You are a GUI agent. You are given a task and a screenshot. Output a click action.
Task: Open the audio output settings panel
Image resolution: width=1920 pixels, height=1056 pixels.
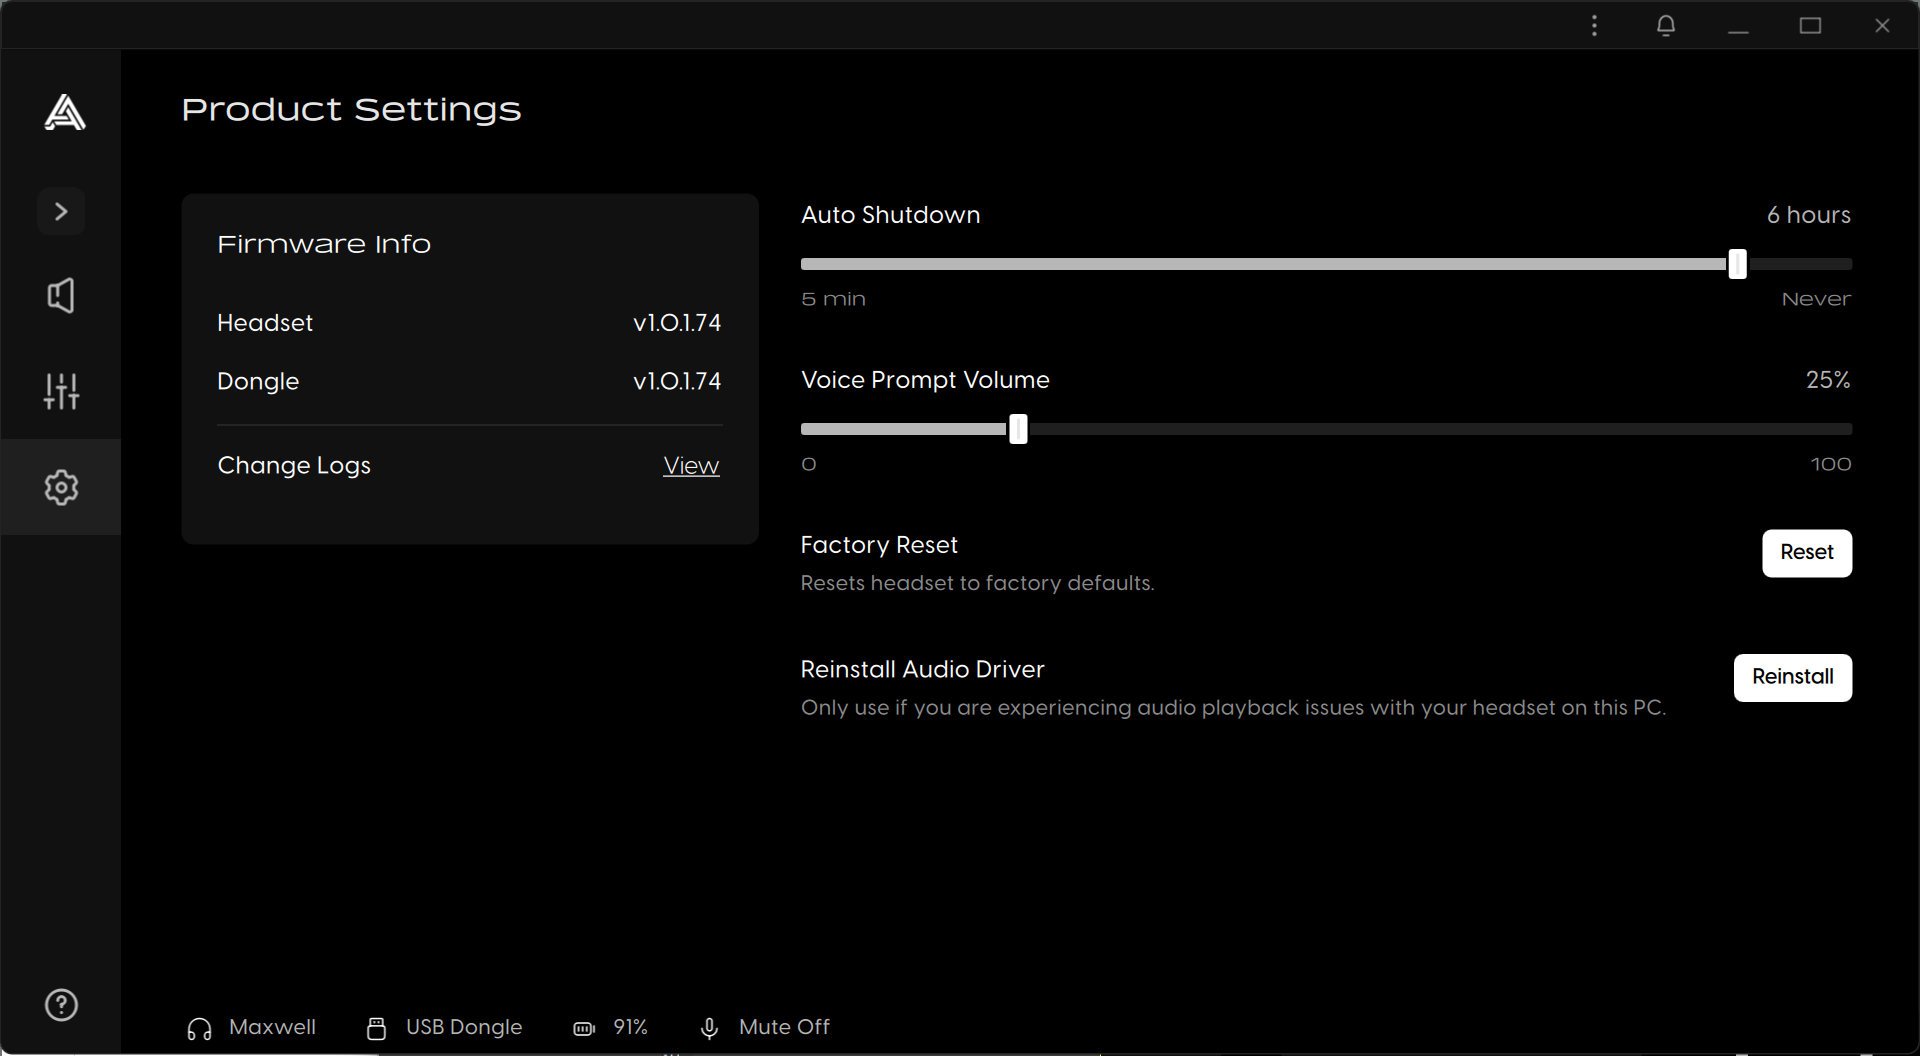point(61,294)
